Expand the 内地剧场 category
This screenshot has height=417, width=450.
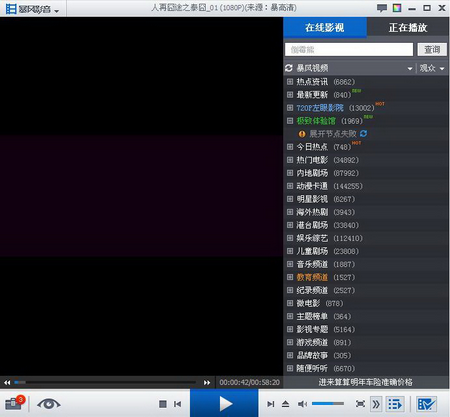(x=290, y=173)
